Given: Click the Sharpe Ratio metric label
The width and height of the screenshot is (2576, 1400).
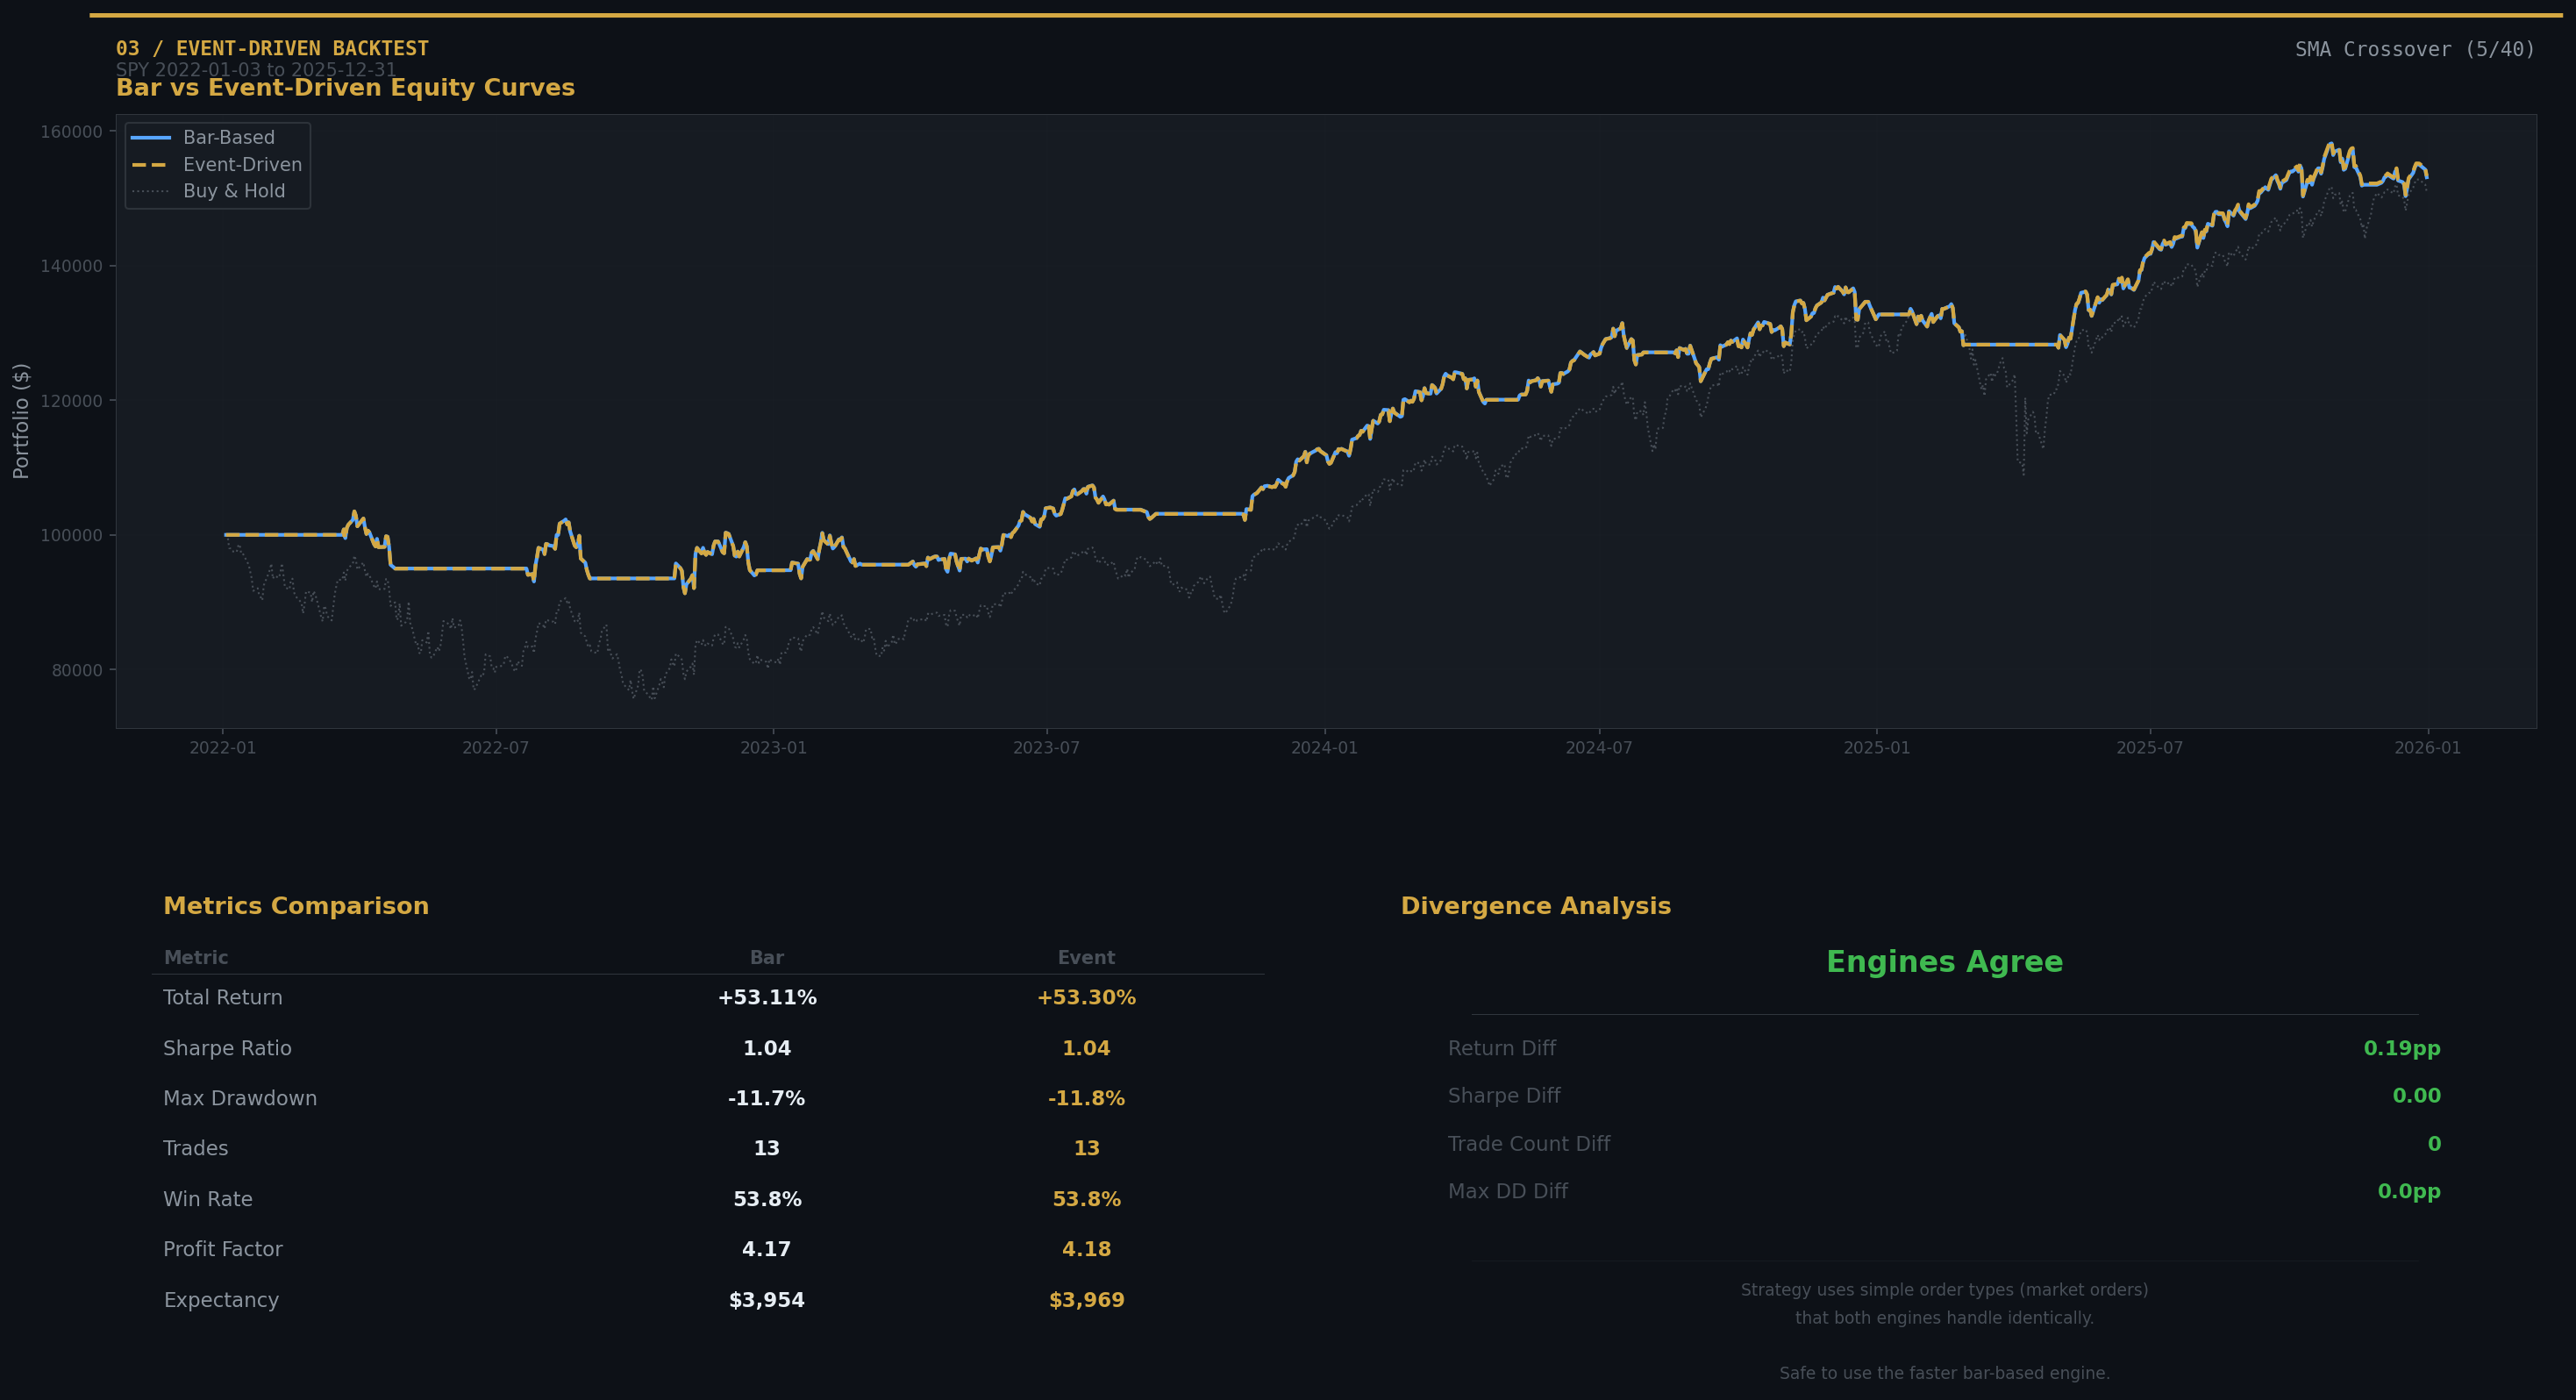Looking at the screenshot, I should [227, 1048].
